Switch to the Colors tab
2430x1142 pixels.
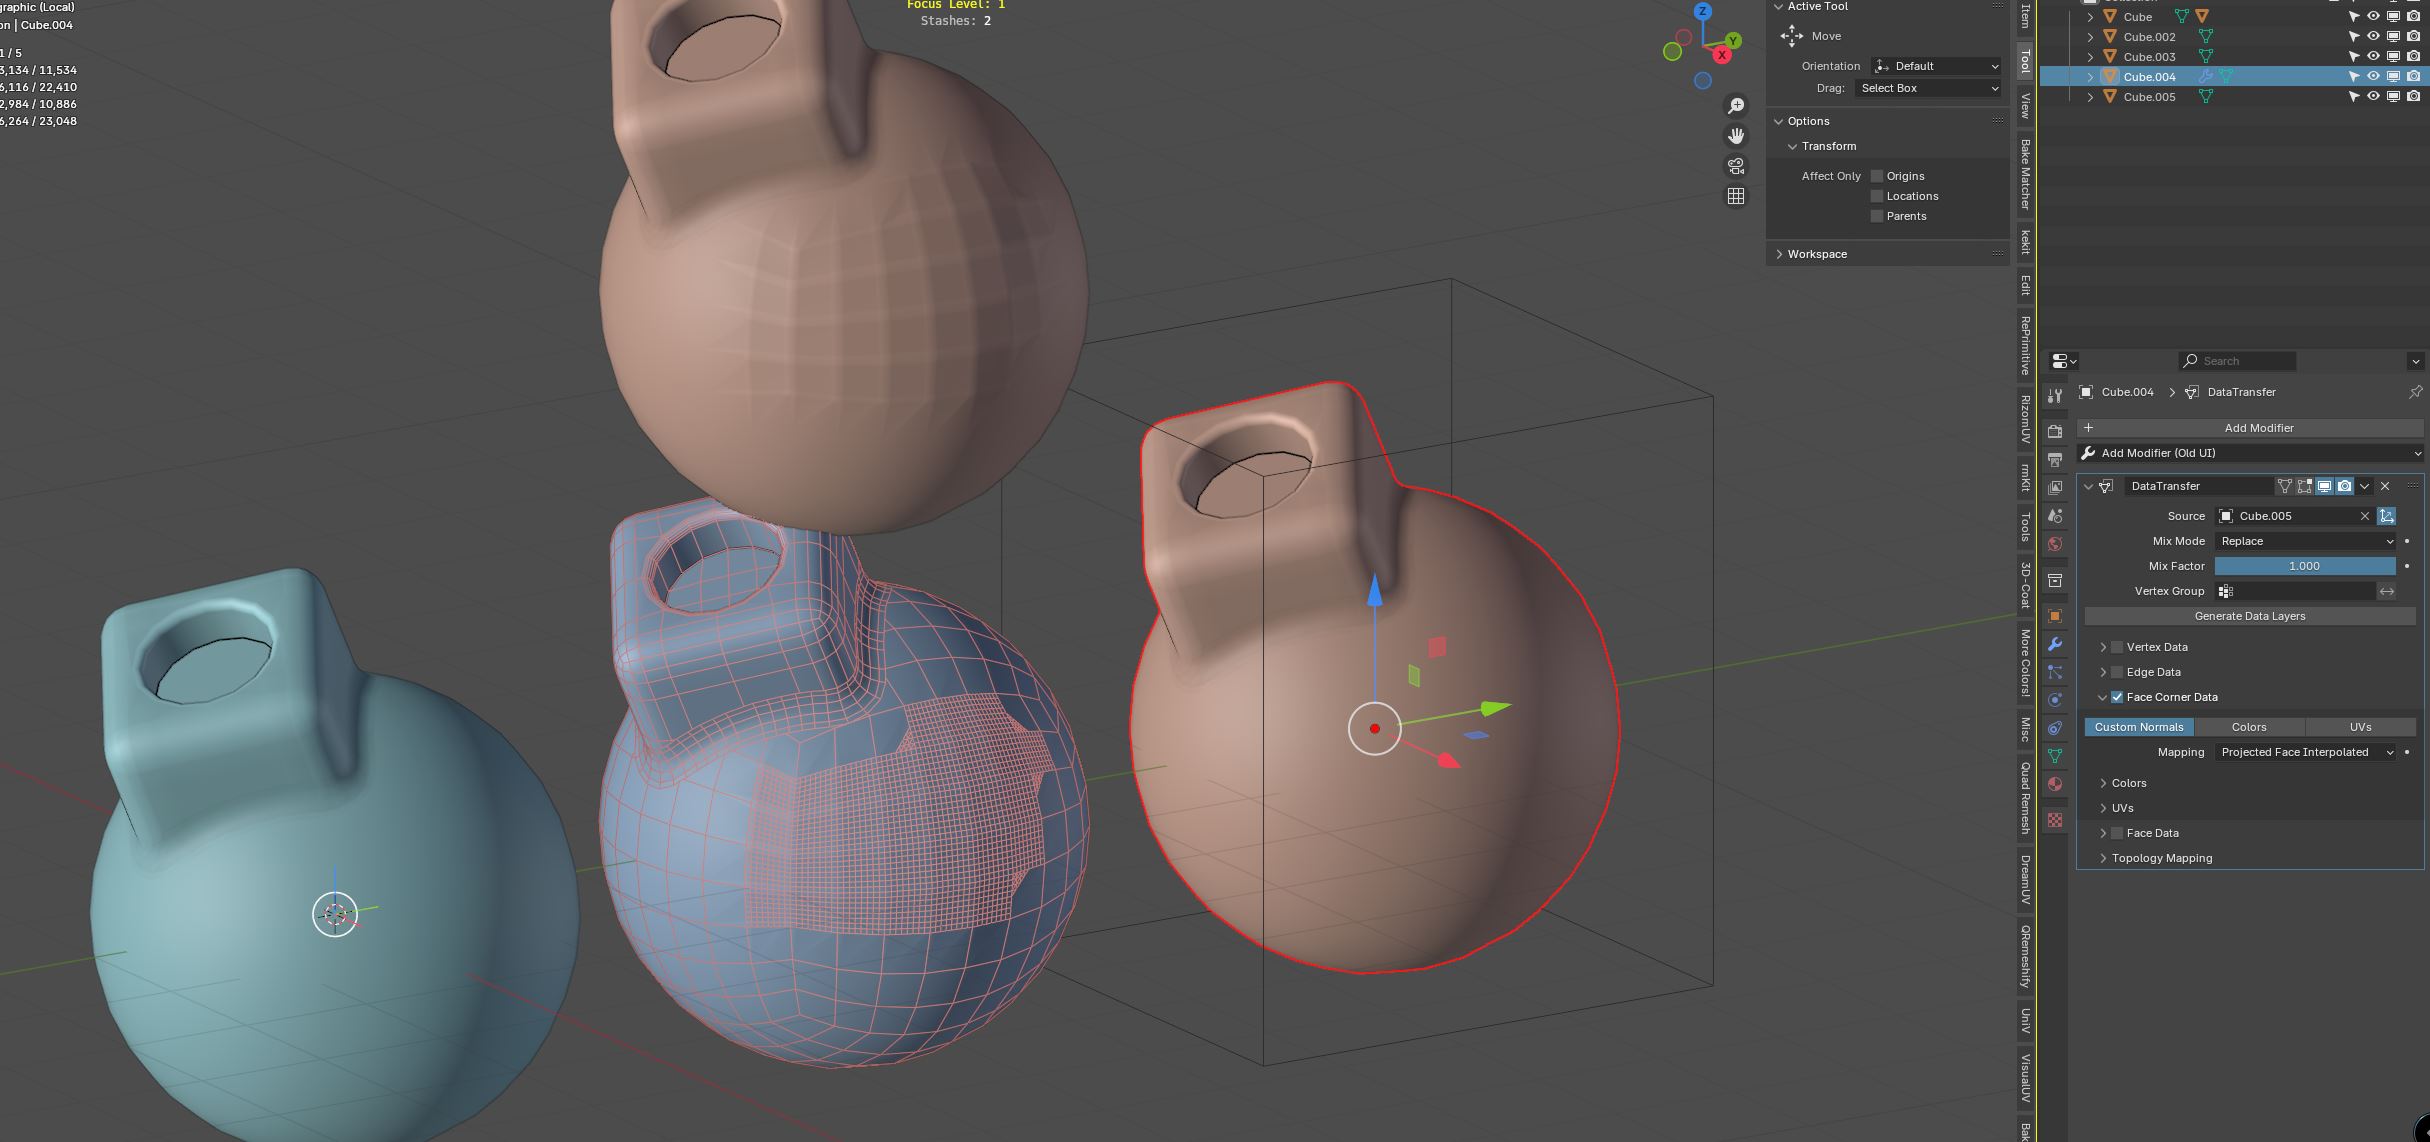[2249, 727]
